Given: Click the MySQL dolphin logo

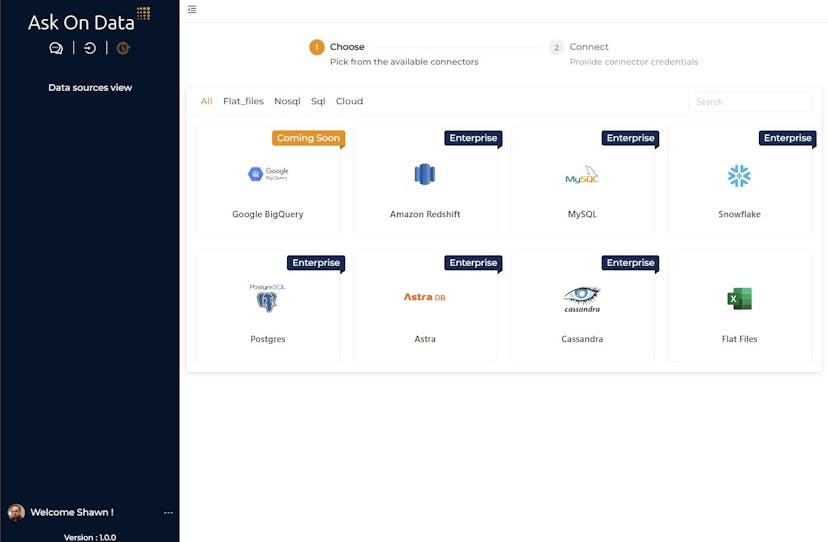Looking at the screenshot, I should (x=582, y=175).
